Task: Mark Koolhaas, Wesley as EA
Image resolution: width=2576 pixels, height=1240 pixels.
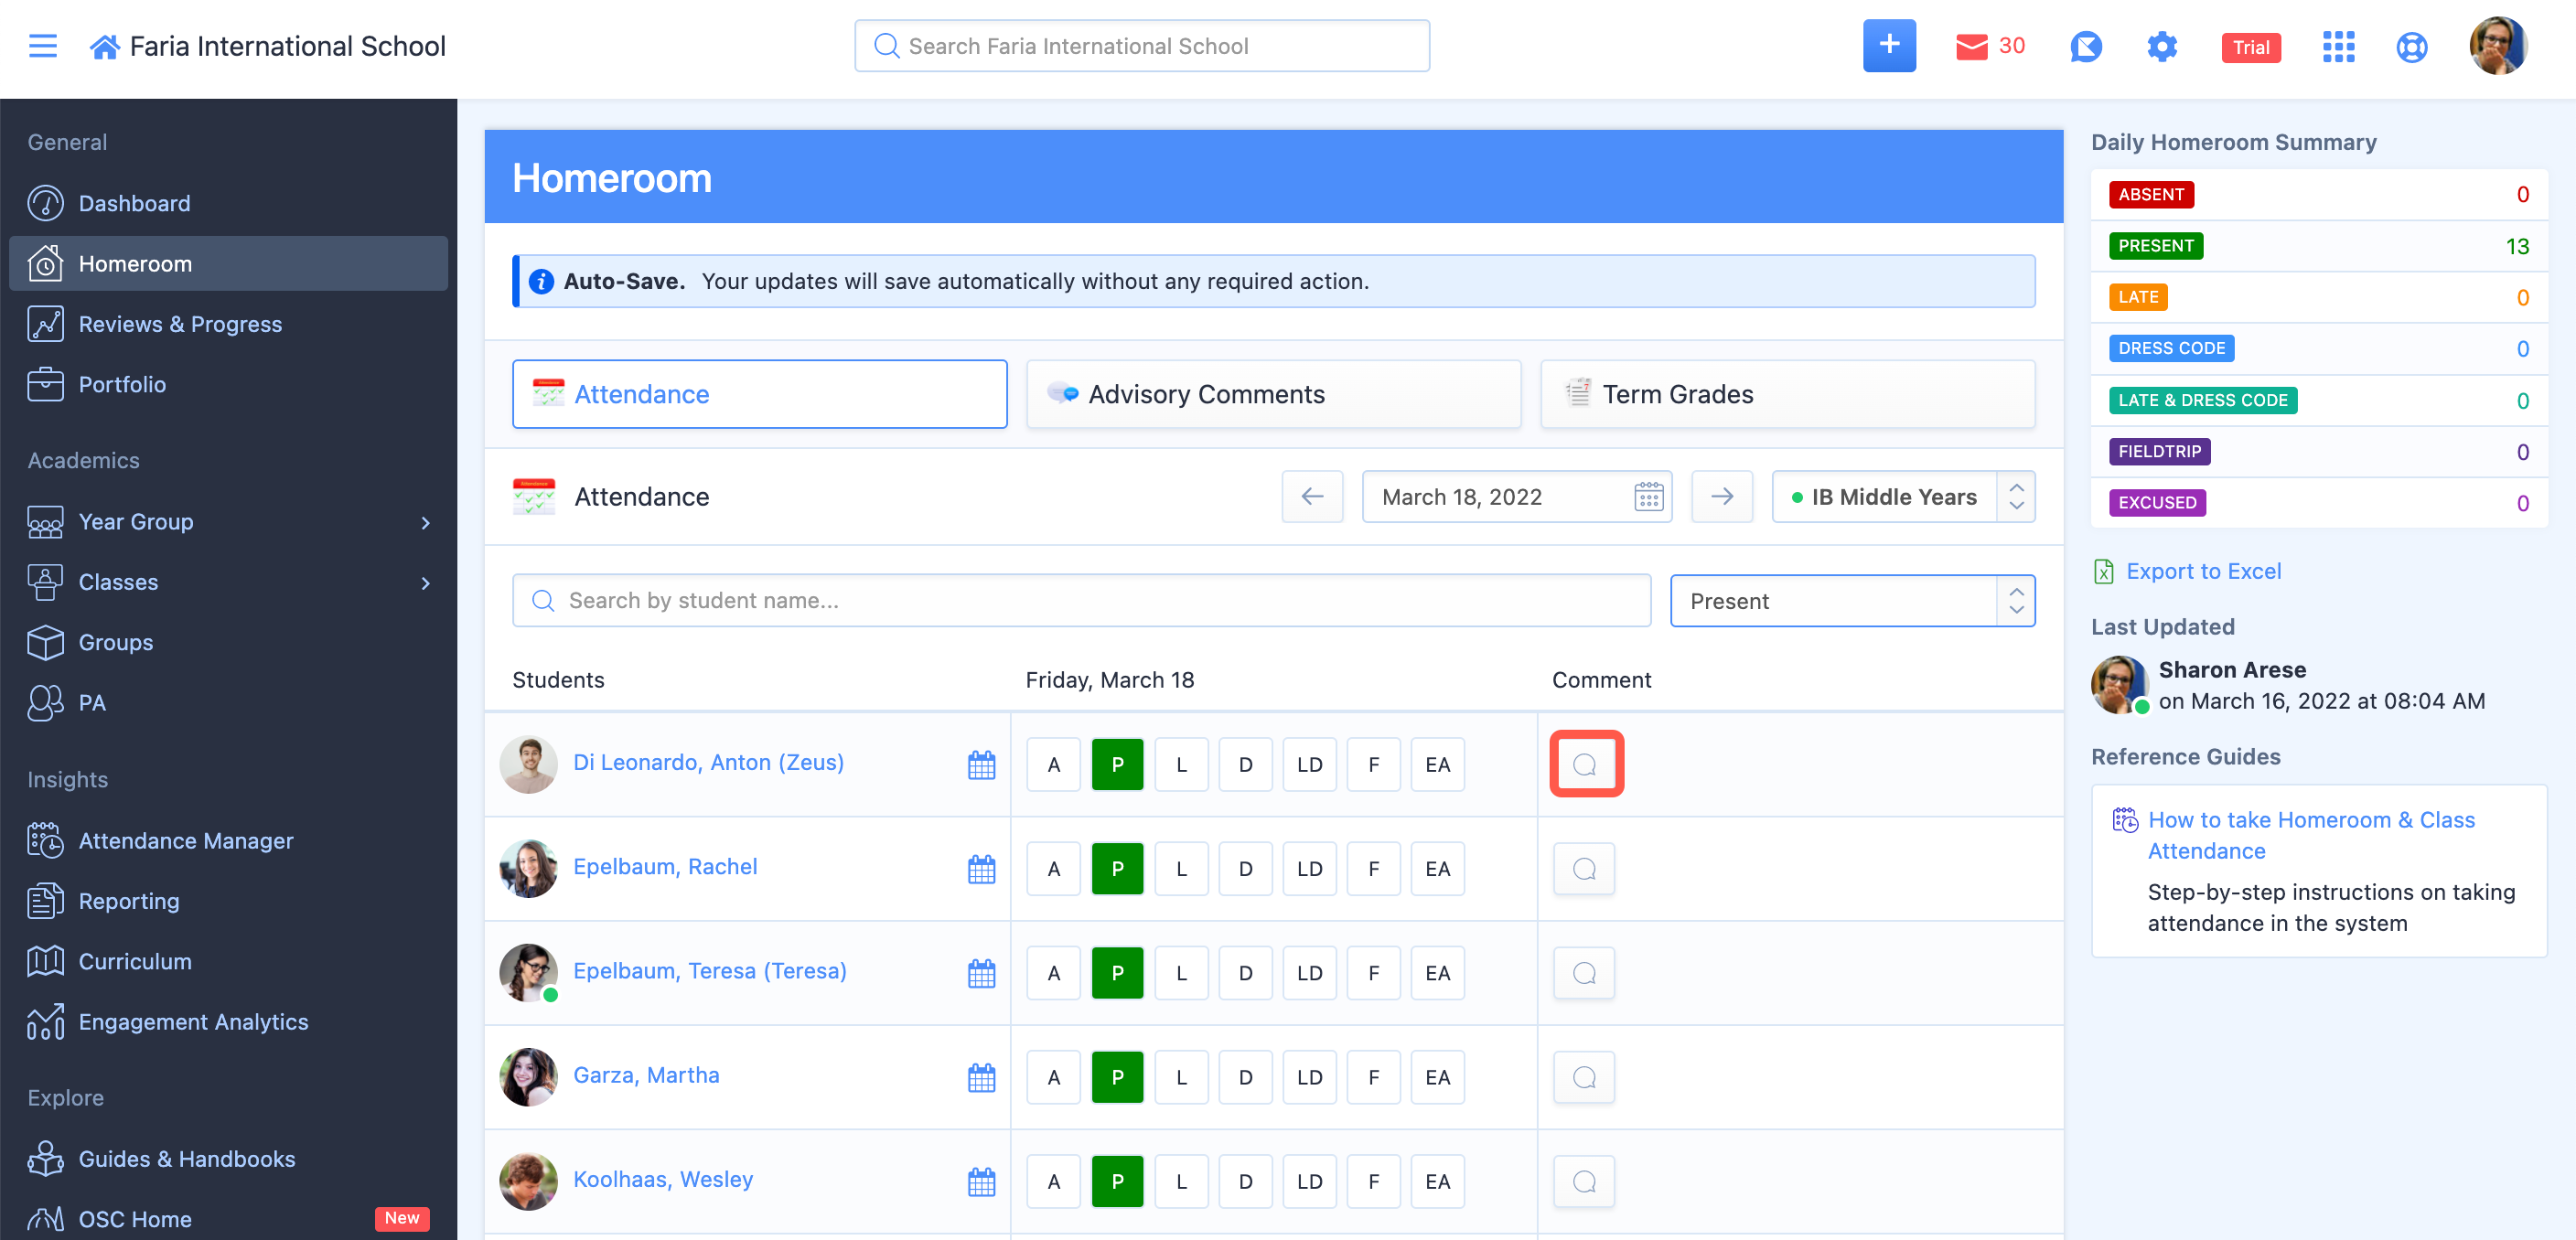Action: 1437,1182
